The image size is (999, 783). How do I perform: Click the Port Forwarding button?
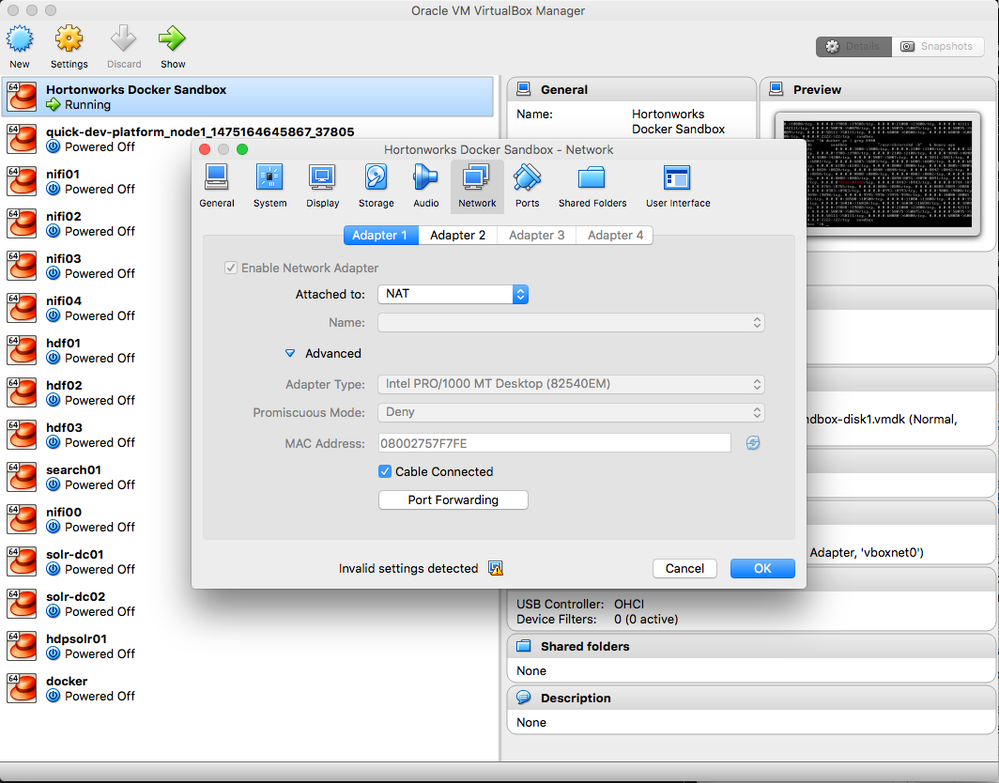click(x=452, y=499)
